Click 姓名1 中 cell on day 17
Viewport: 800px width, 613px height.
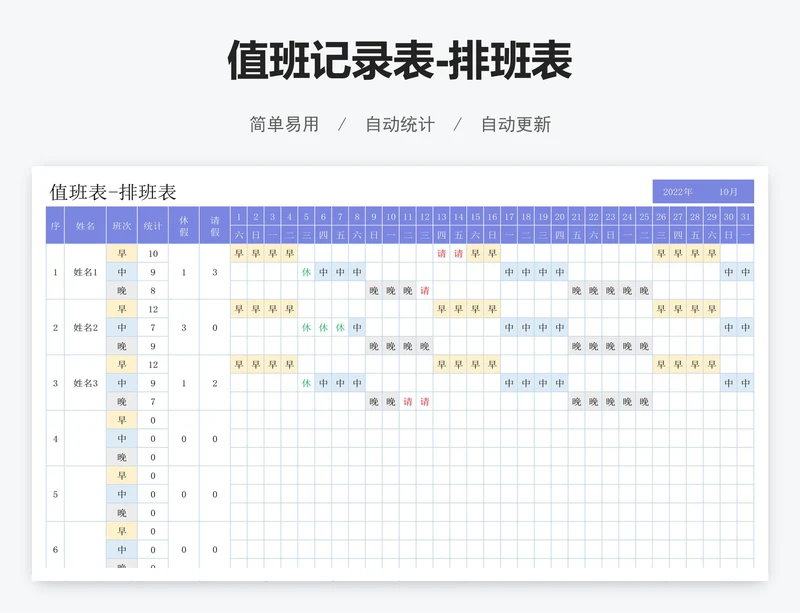pyautogui.click(x=509, y=272)
